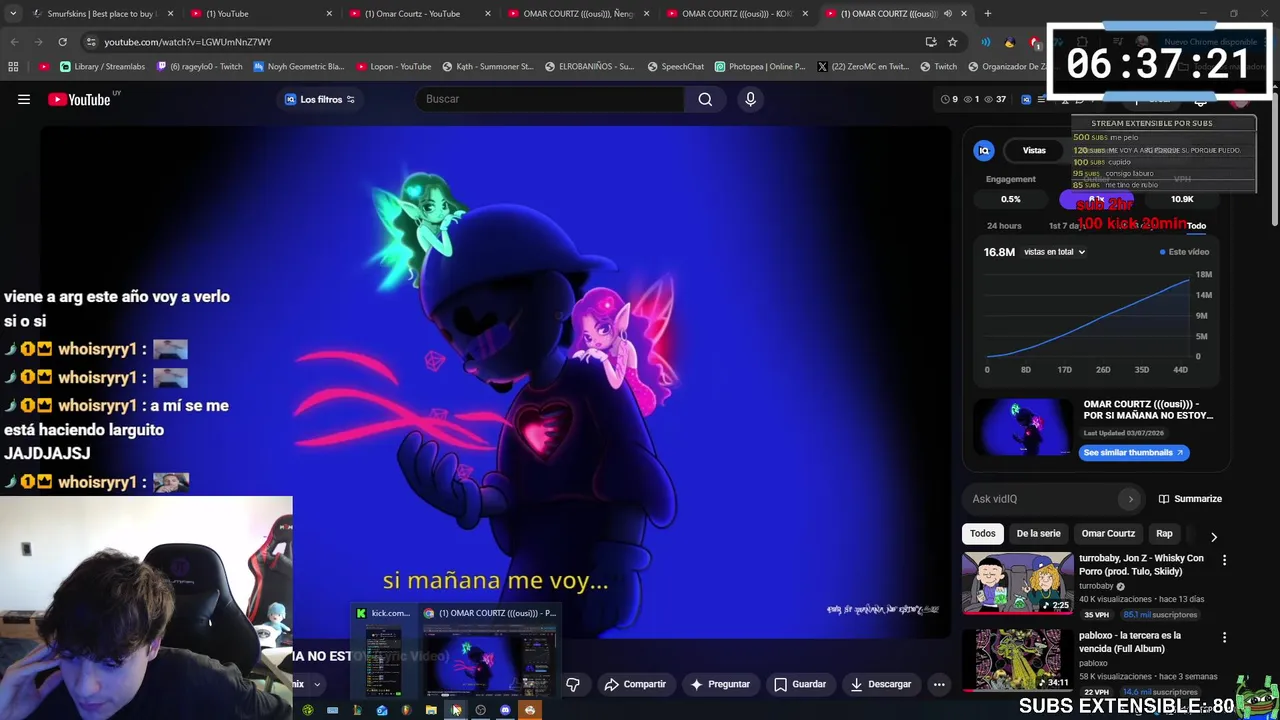Screen dimensions: 1280x720
Task: Expand the channel dropdown arrow below the title
Action: pyautogui.click(x=316, y=684)
